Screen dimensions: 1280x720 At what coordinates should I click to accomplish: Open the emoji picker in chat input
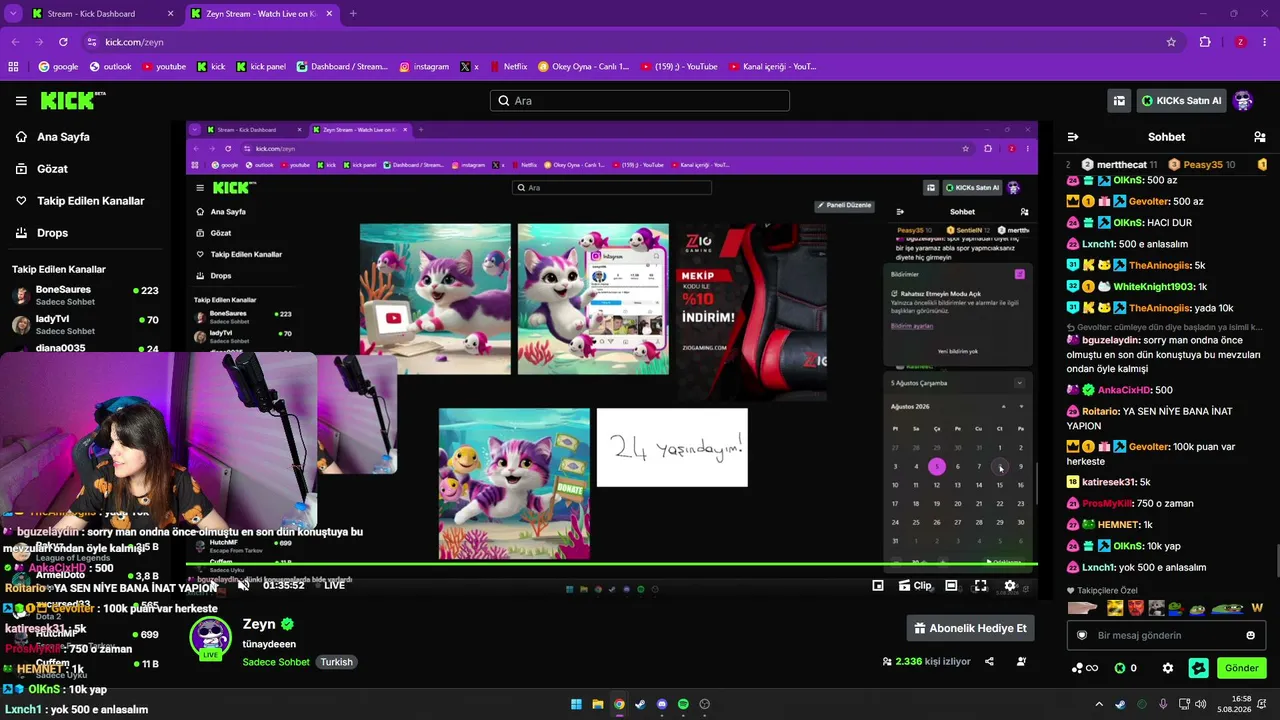tap(1250, 635)
